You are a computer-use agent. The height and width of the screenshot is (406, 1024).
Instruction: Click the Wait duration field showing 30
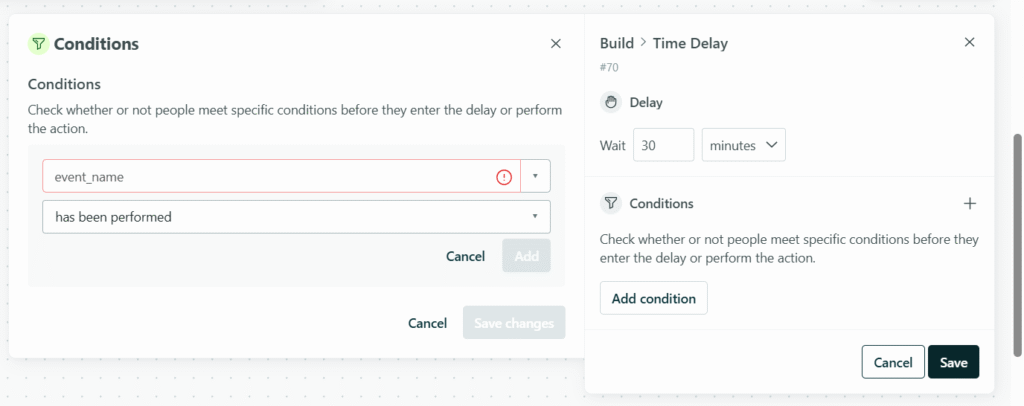(663, 145)
